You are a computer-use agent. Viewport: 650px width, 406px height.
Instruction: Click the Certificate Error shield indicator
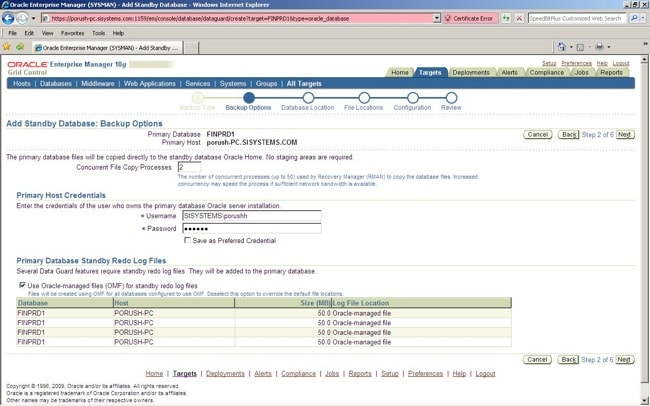(470, 18)
